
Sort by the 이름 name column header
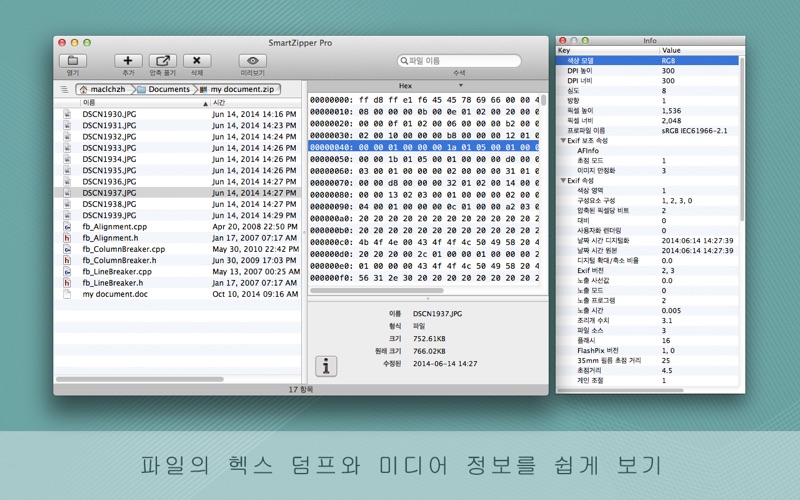pyautogui.click(x=144, y=103)
